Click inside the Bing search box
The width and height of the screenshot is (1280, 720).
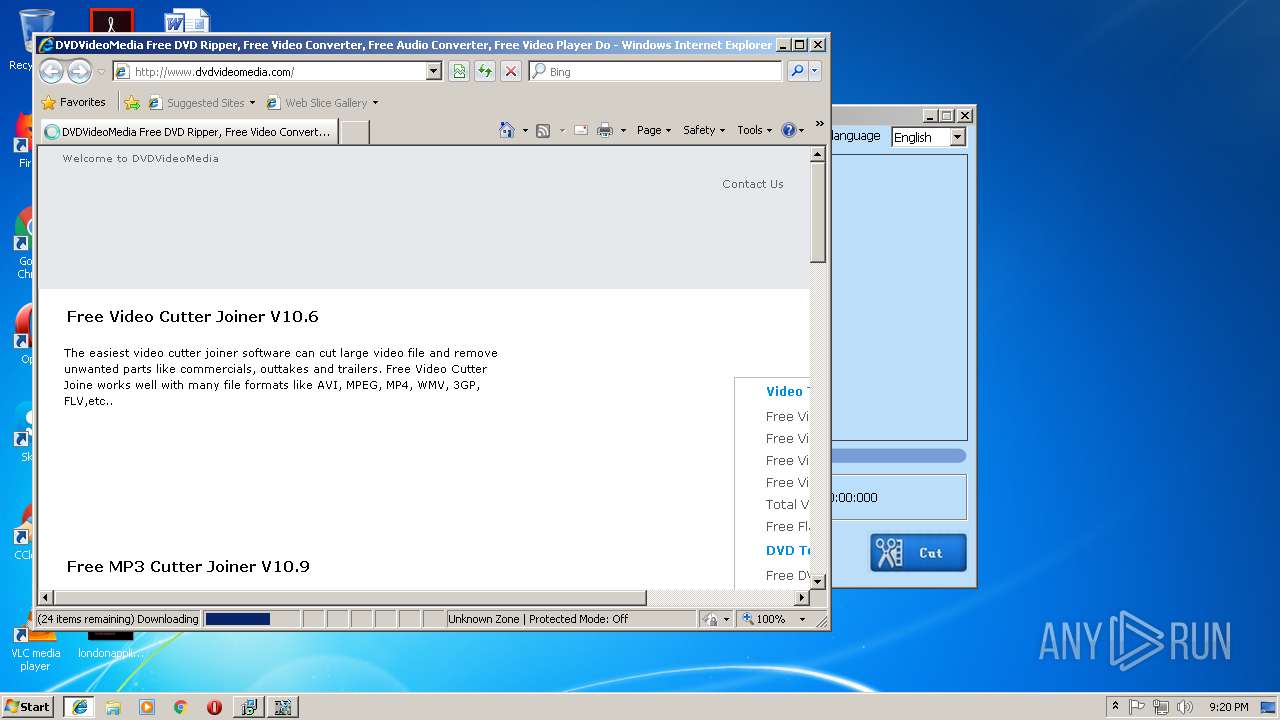656,71
